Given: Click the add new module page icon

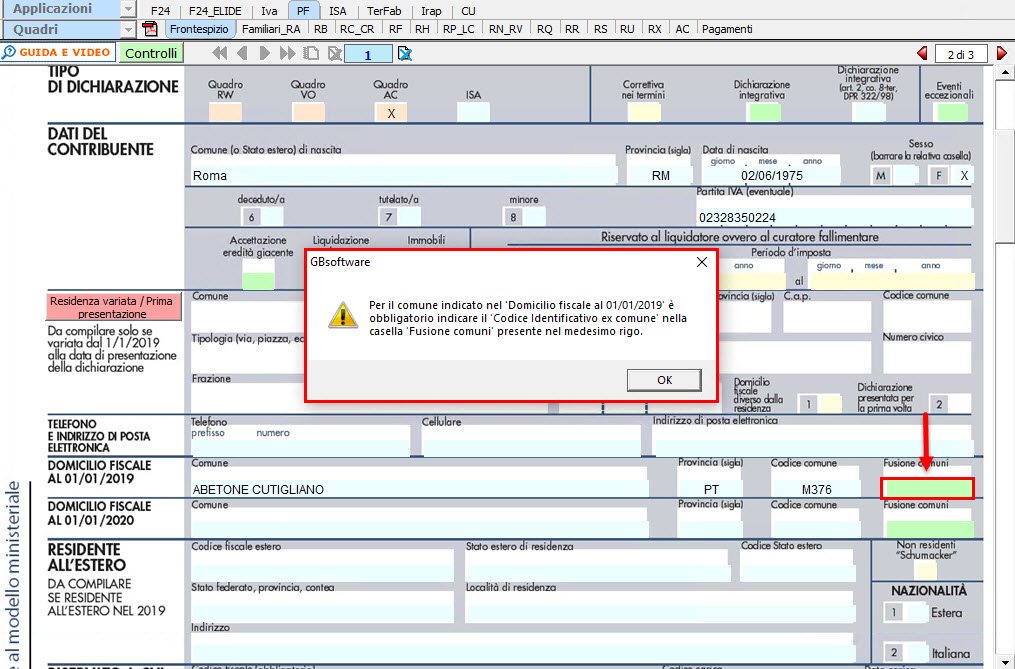Looking at the screenshot, I should pos(311,54).
